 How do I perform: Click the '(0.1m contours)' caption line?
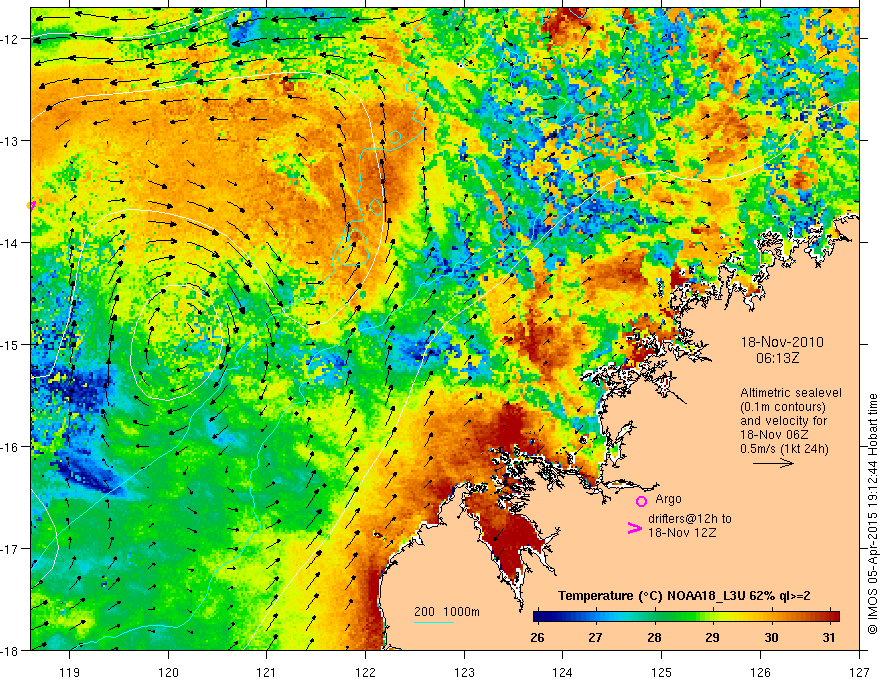[783, 407]
